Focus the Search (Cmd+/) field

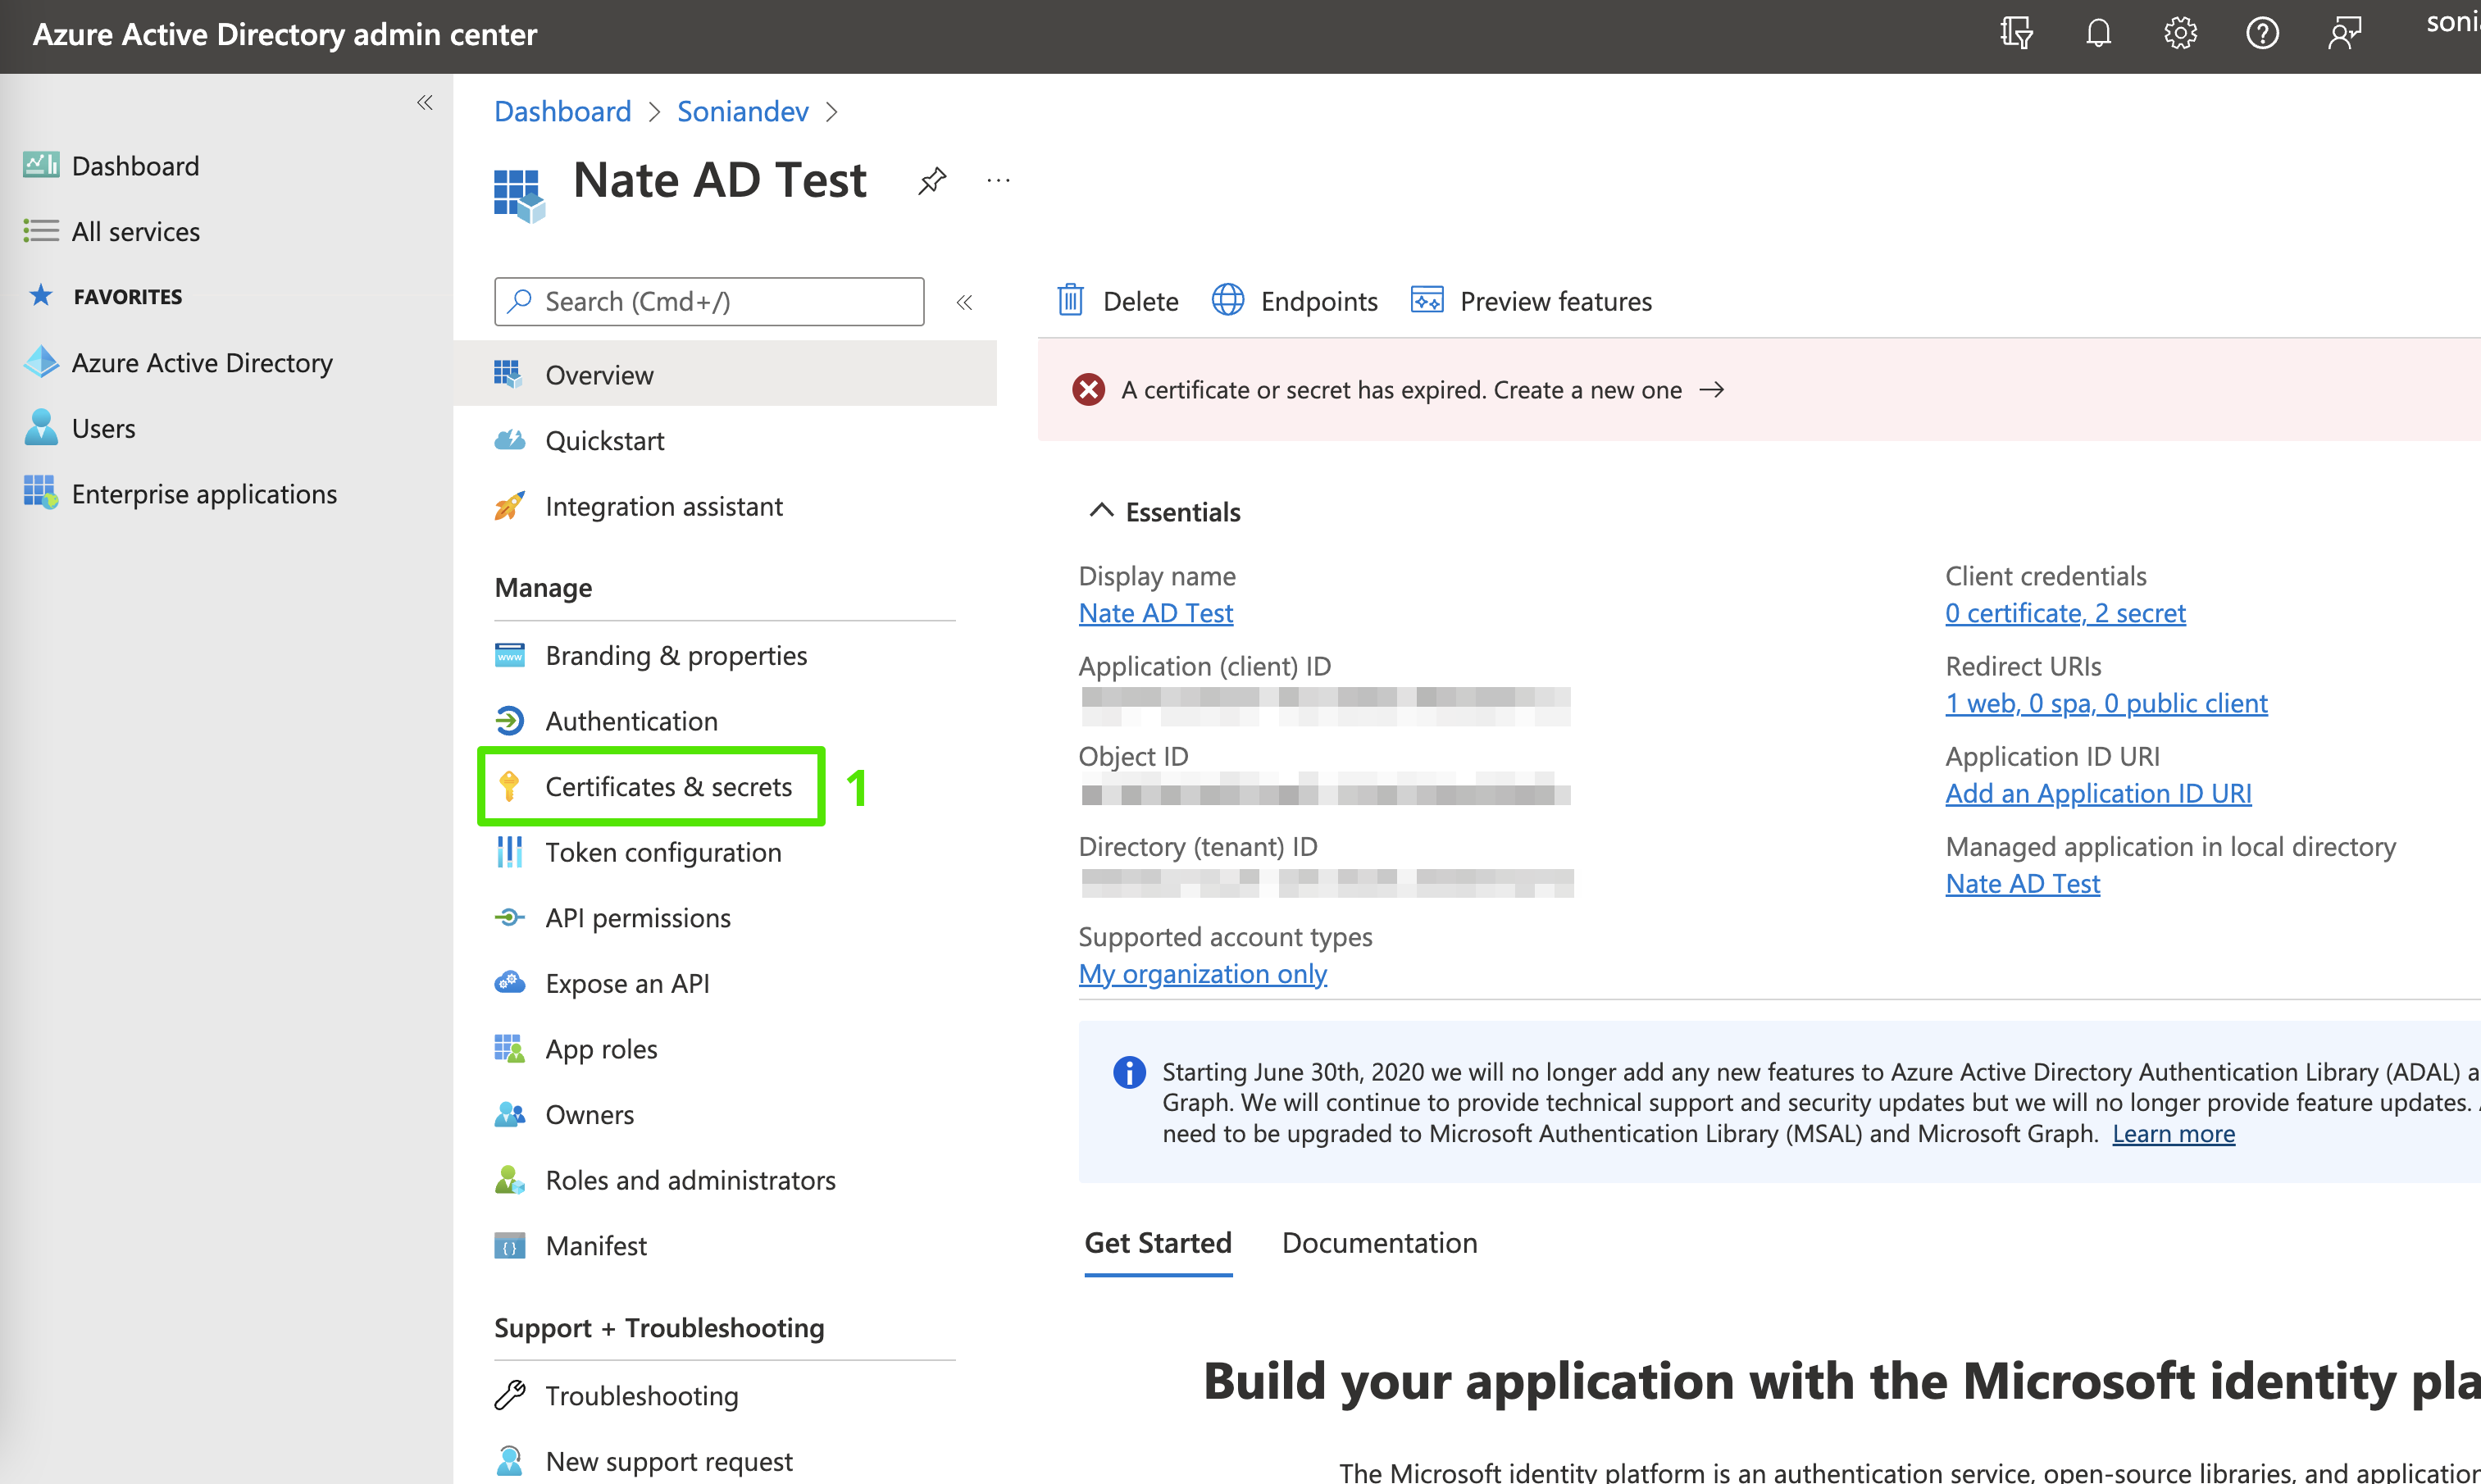click(x=709, y=302)
